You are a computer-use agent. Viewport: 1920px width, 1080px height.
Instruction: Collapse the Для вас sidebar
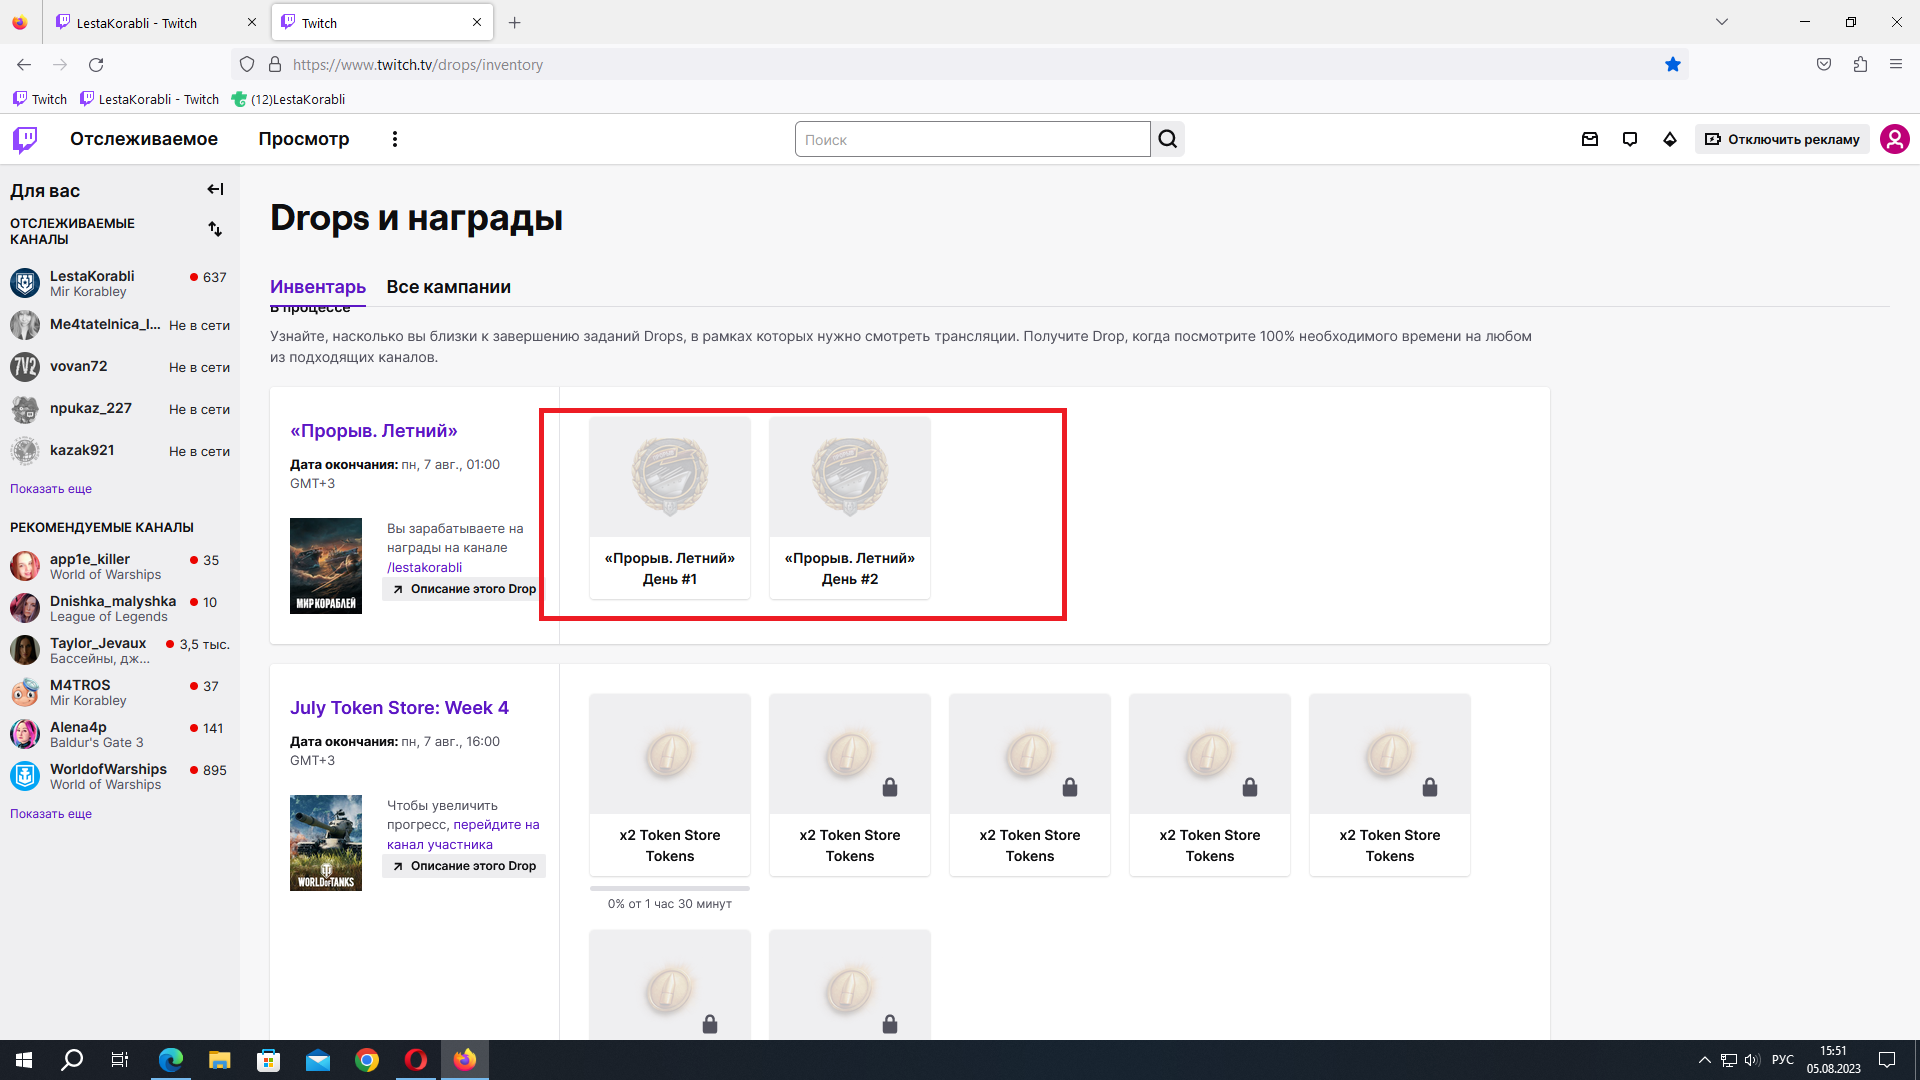pos(215,189)
